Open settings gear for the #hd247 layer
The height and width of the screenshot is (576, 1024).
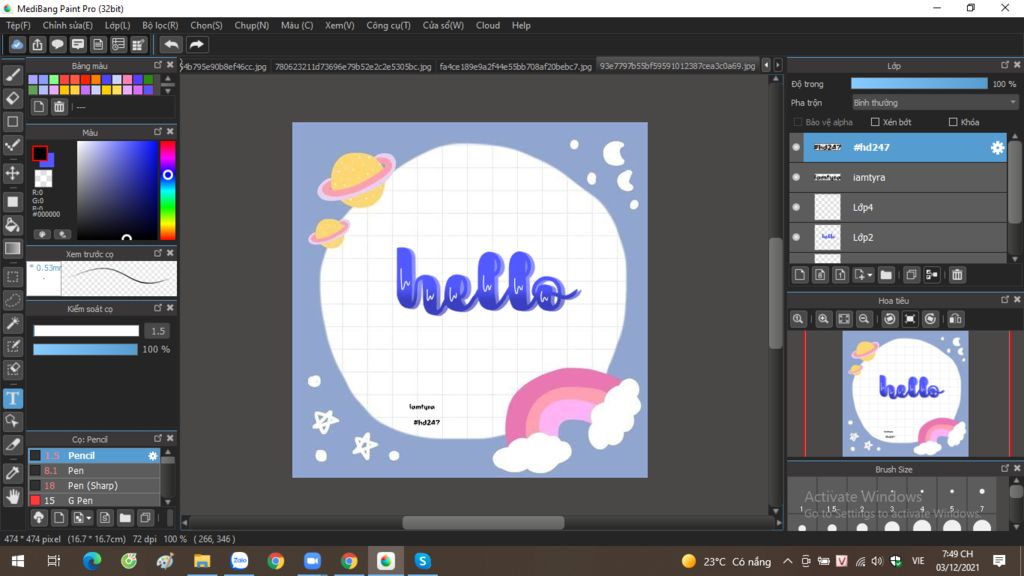(x=997, y=148)
